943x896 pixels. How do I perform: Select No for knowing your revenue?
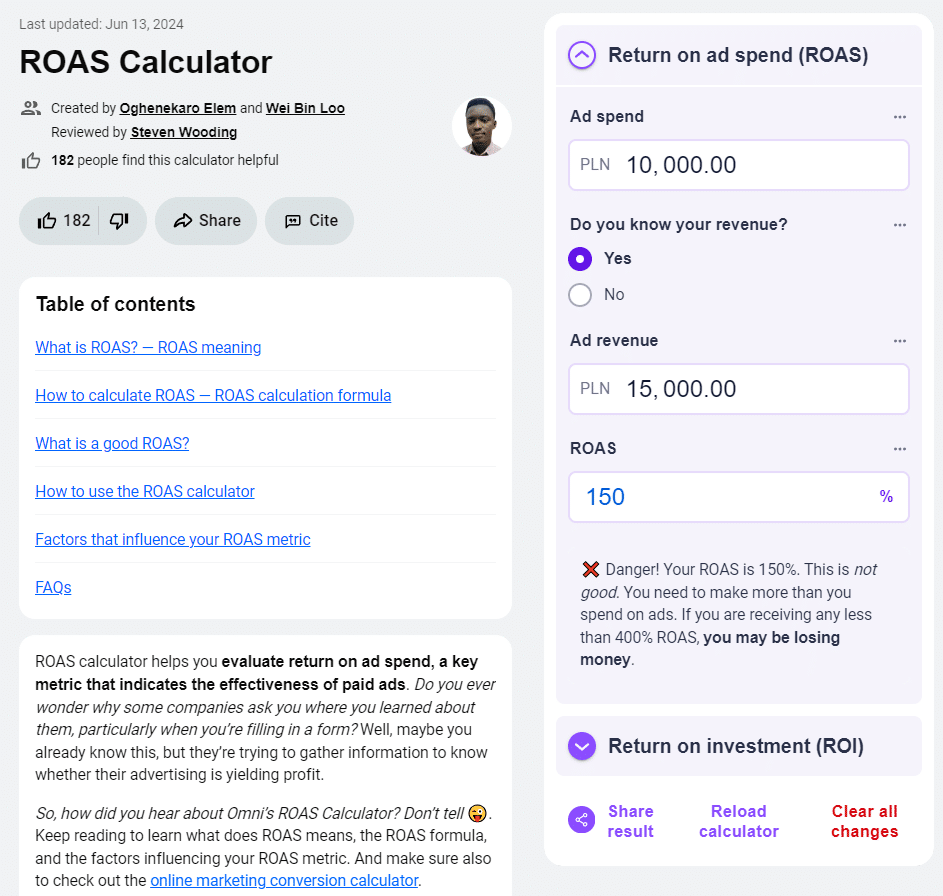580,295
